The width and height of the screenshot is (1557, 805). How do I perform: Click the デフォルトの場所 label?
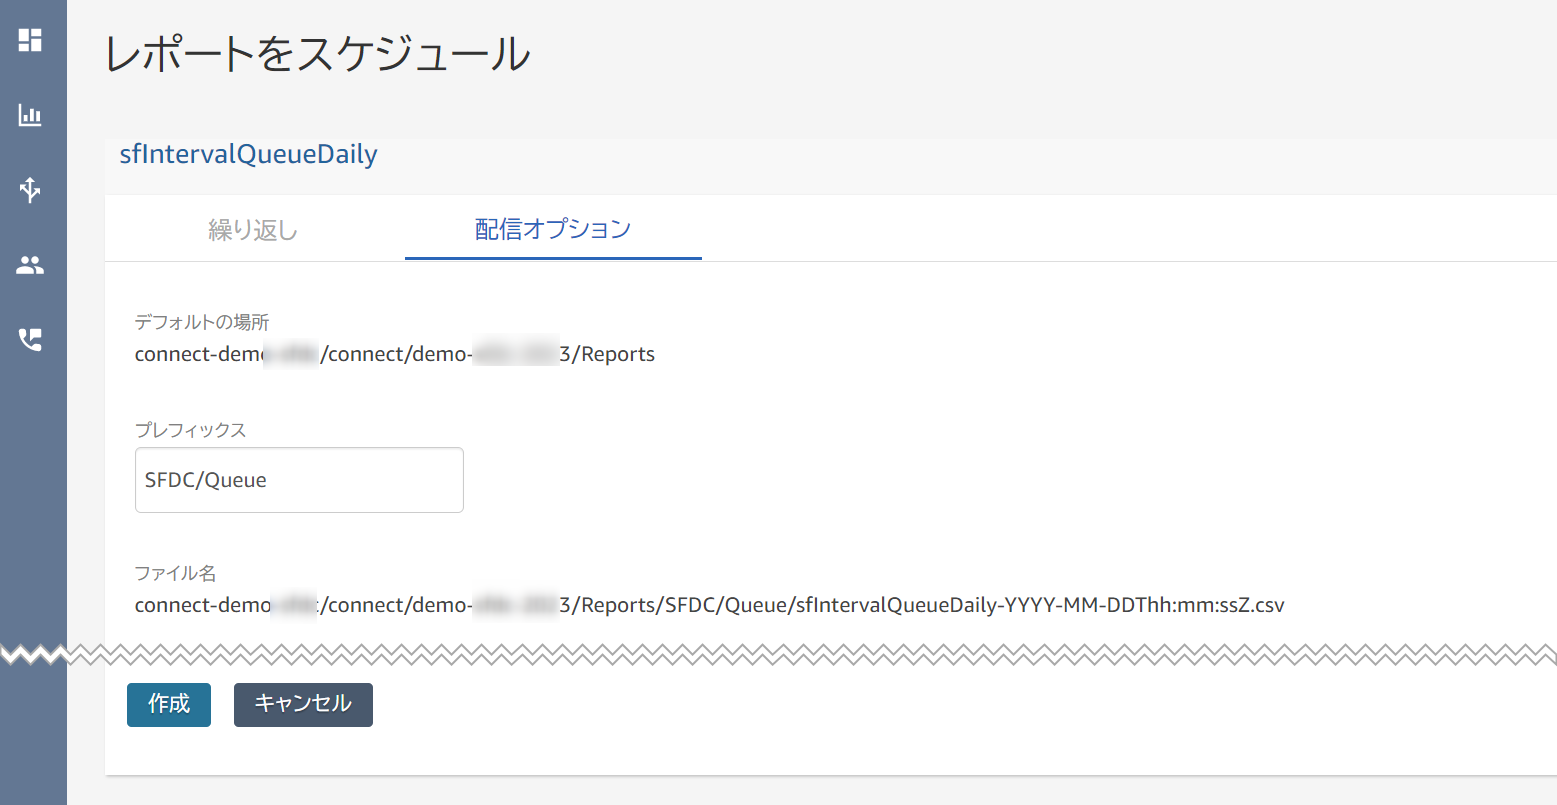click(202, 322)
